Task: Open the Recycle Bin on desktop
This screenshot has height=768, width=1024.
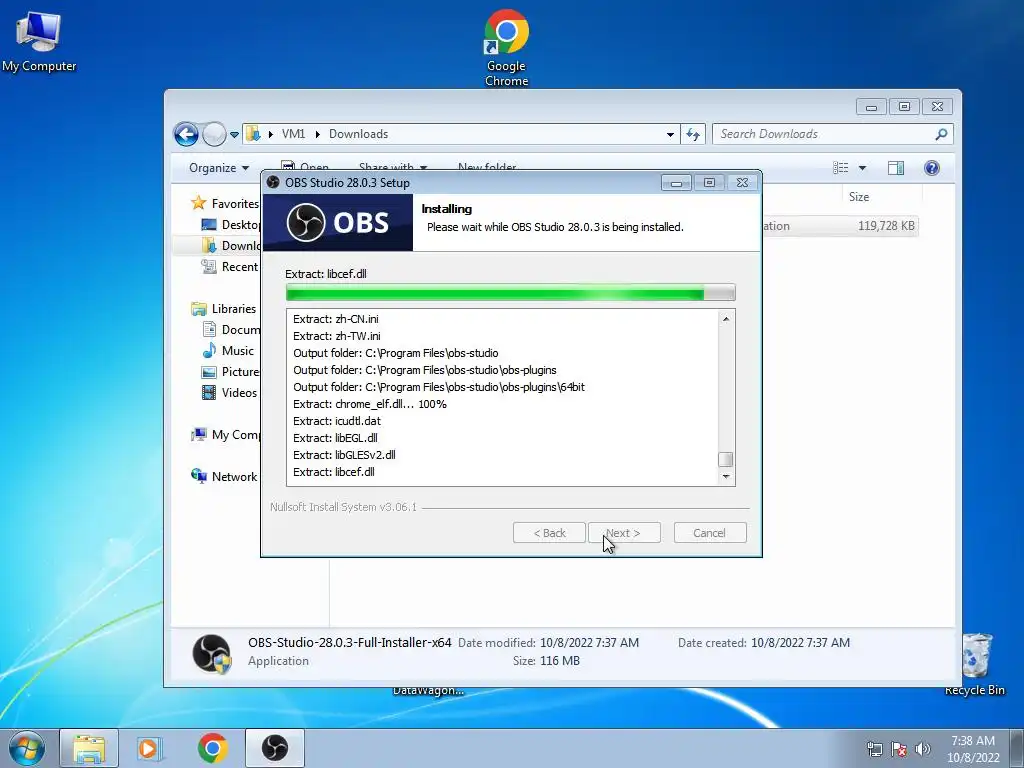Action: (975, 664)
